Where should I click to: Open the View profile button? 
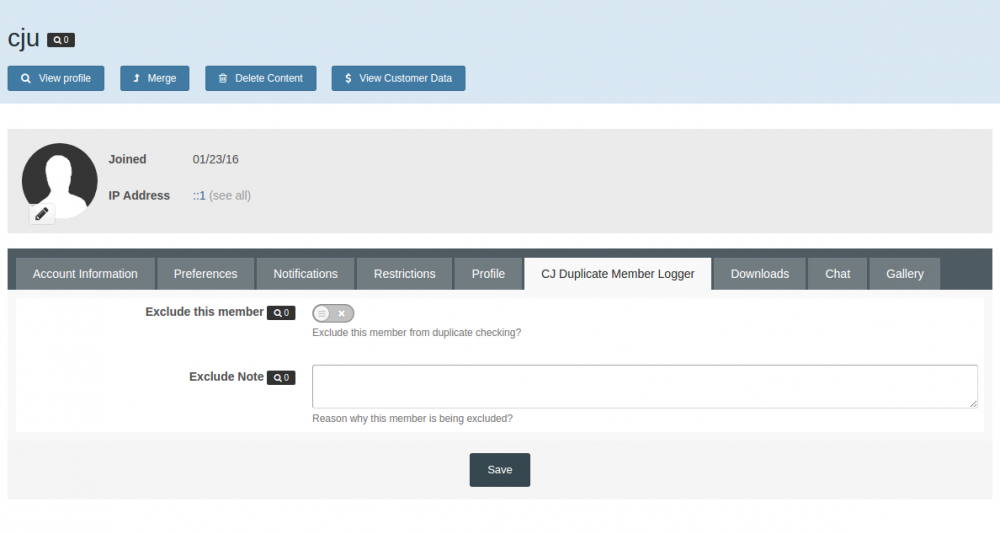click(56, 78)
